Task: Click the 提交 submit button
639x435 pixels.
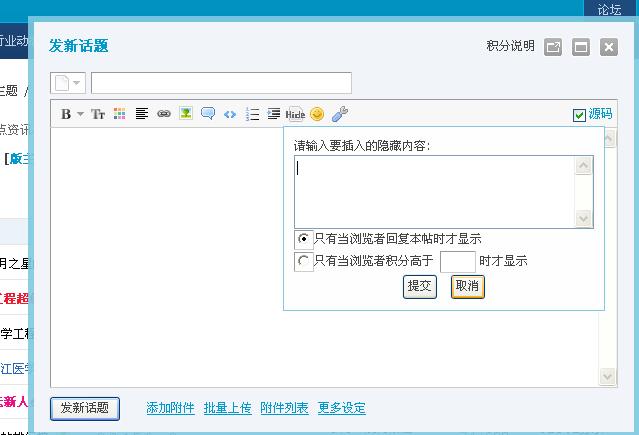Action: click(x=420, y=286)
